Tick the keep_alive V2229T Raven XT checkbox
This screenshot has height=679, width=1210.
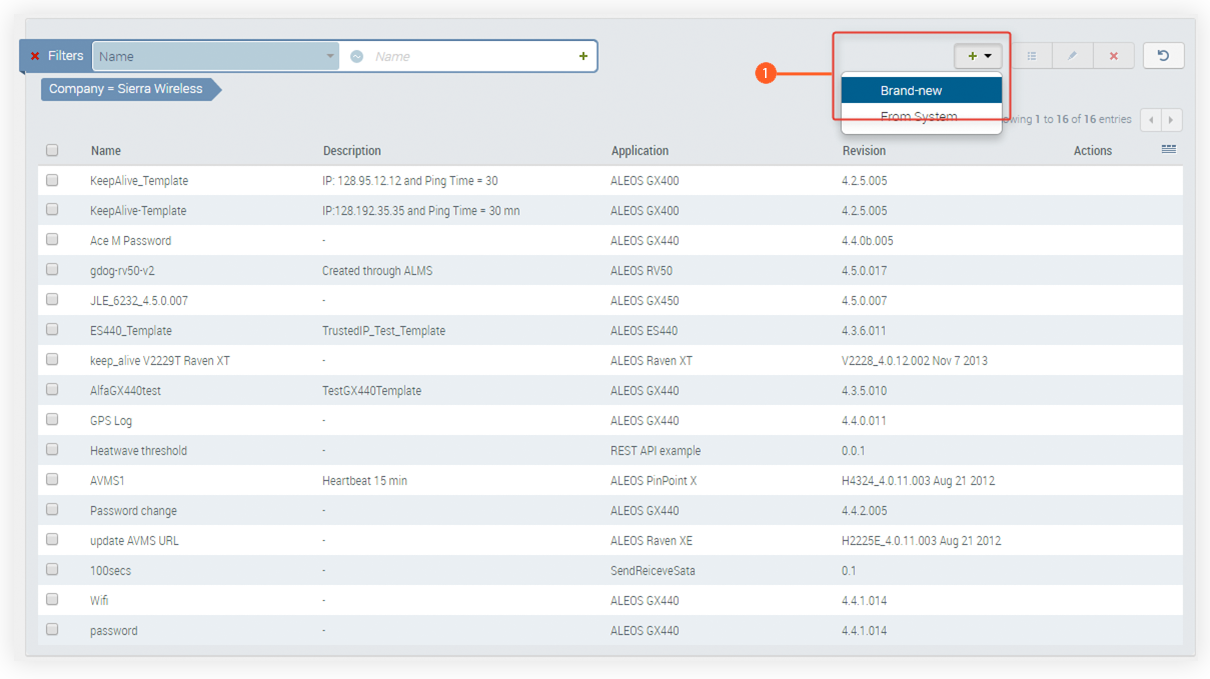52,360
